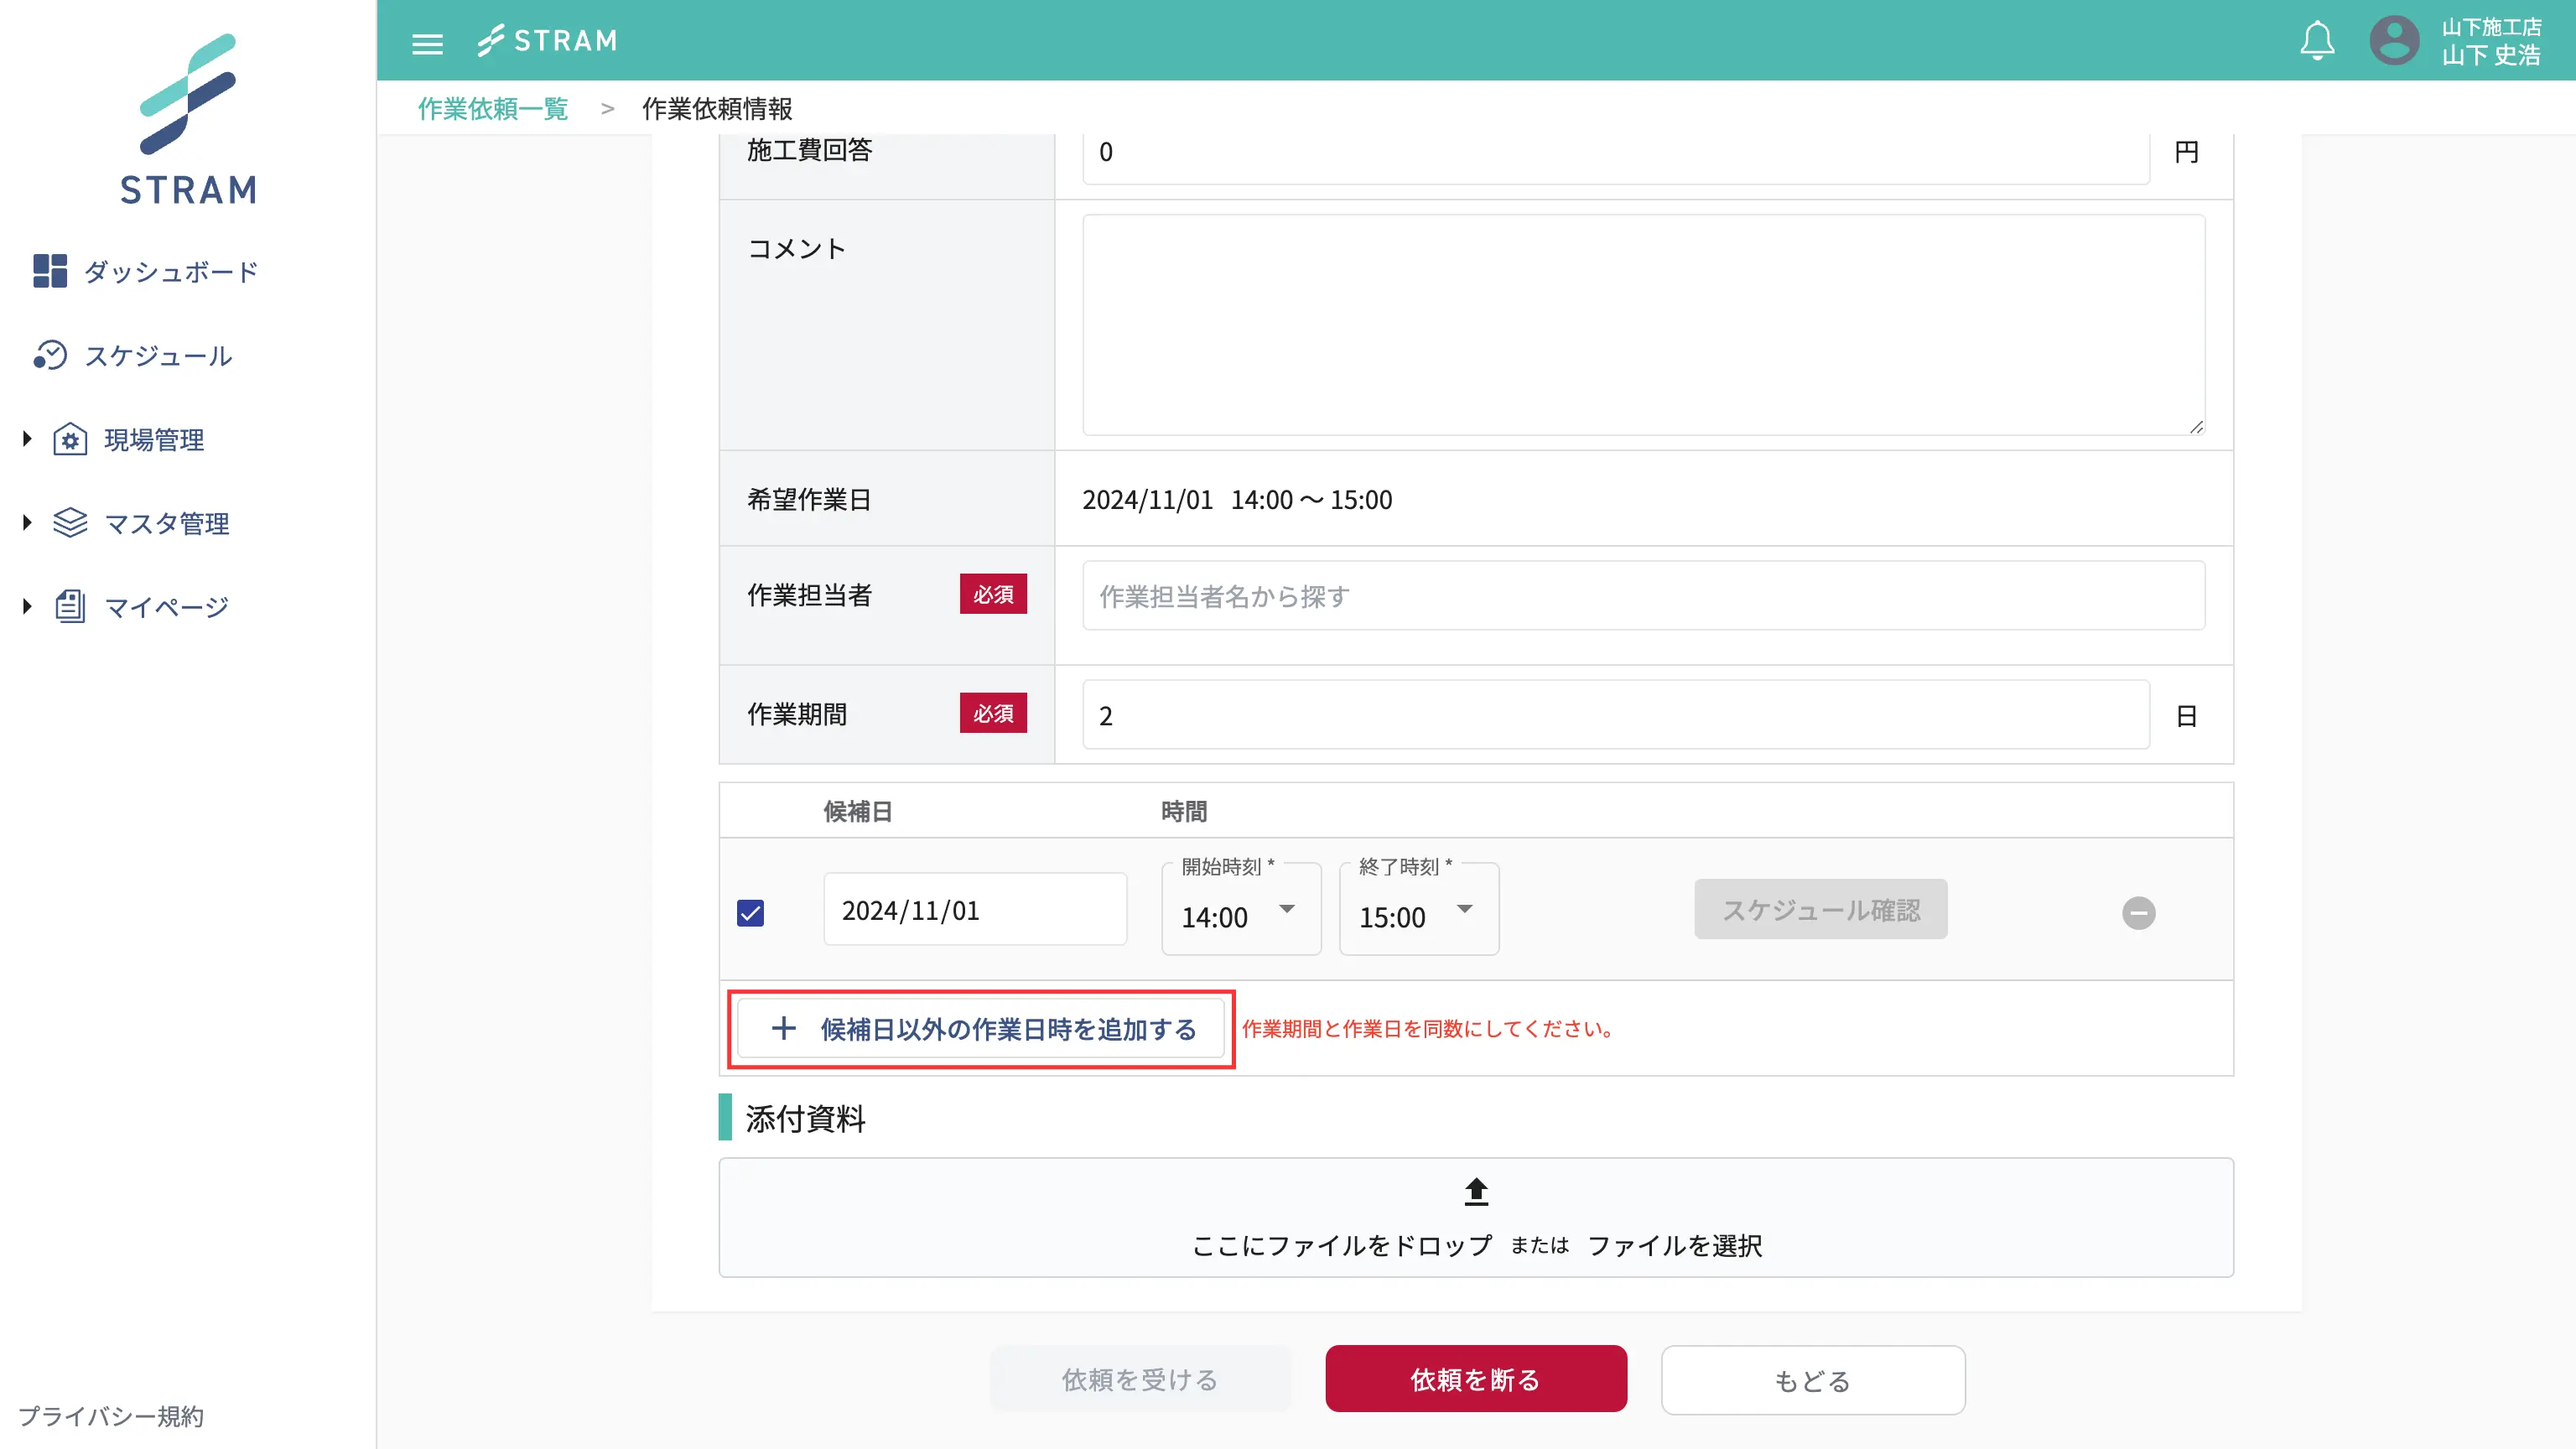The image size is (2576, 1449).
Task: Open the user avatar icon
Action: (x=2393, y=41)
